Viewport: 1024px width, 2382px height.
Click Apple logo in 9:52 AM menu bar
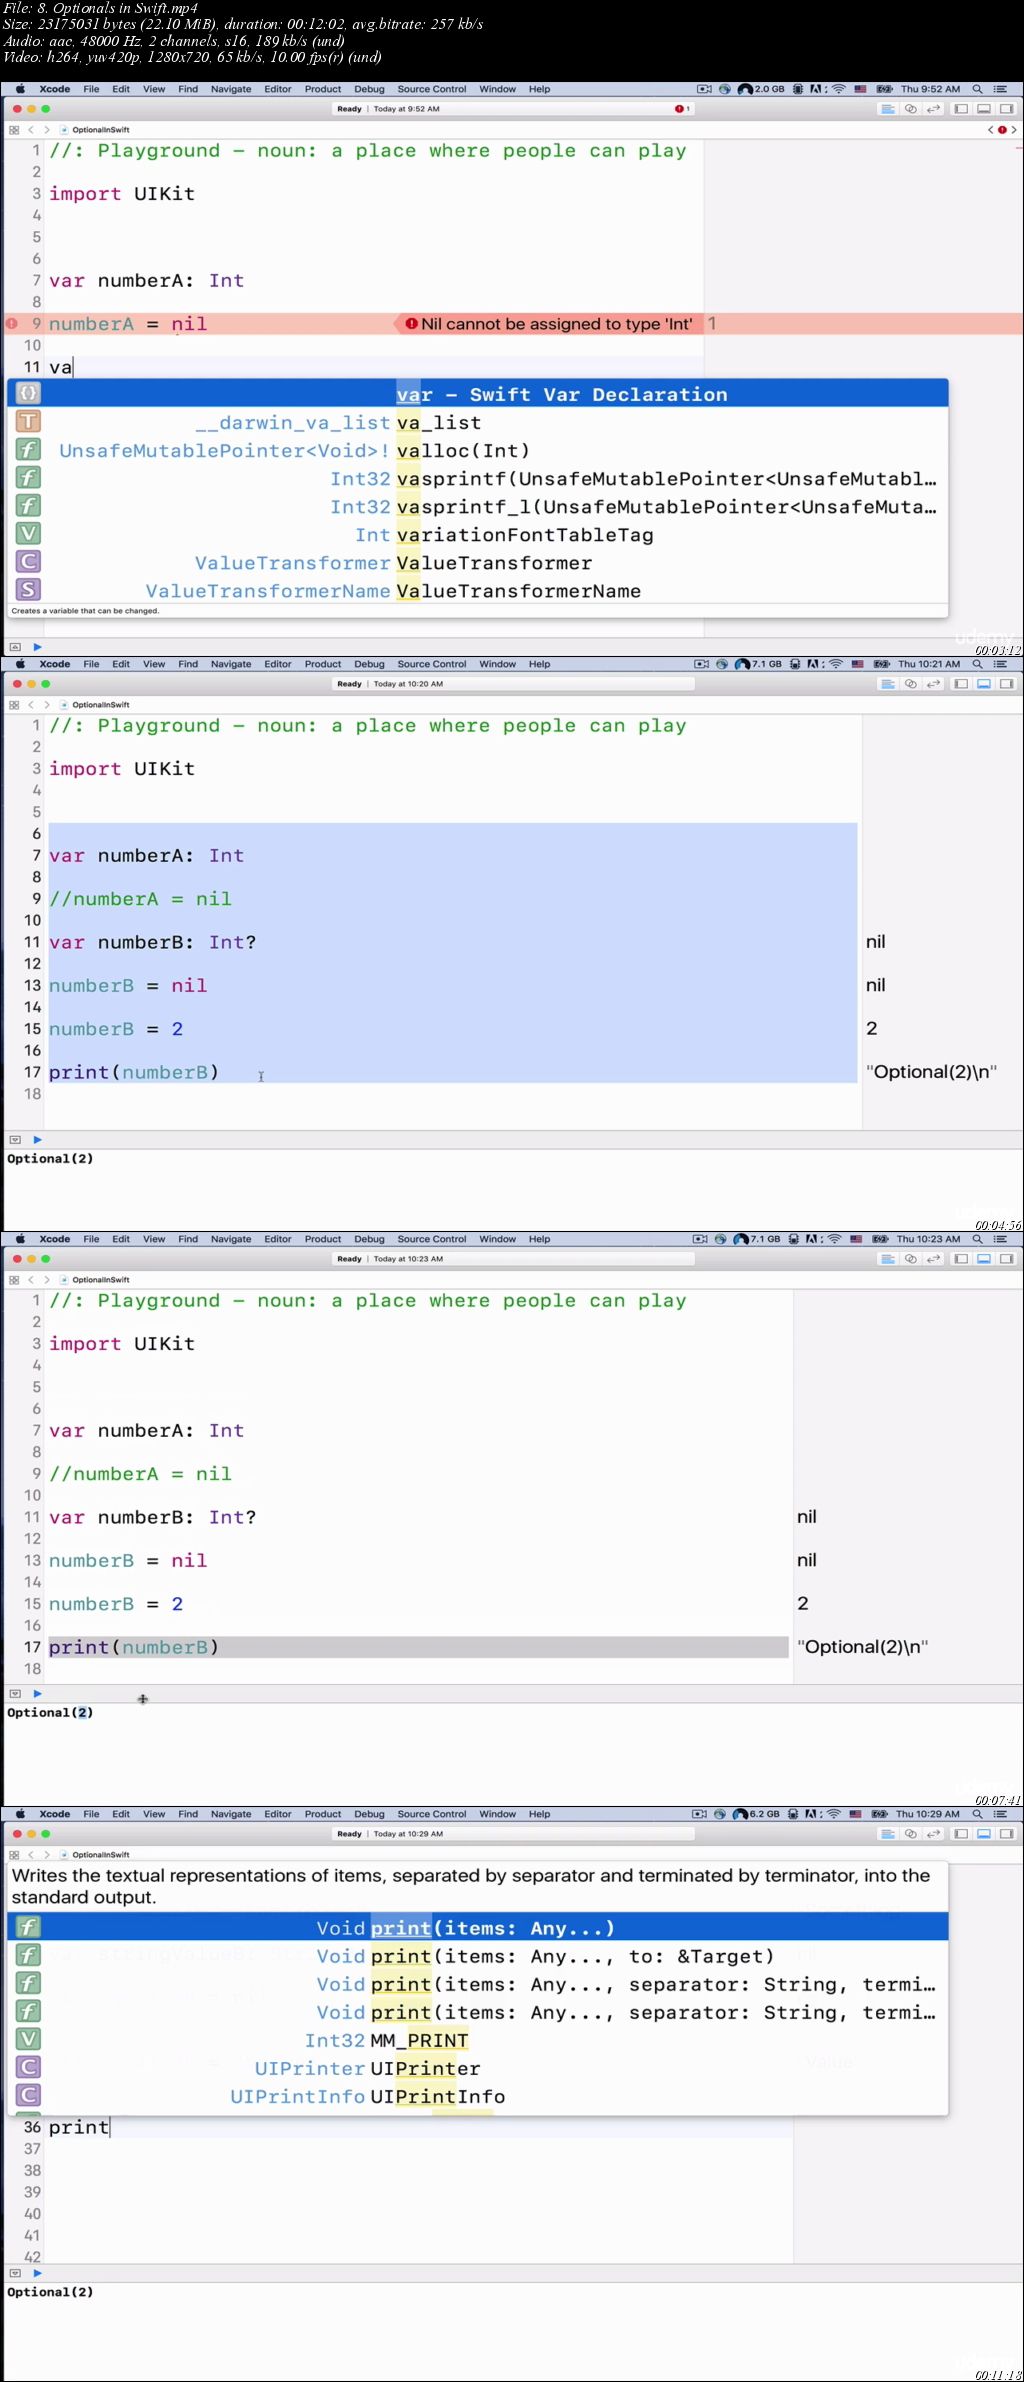pos(20,89)
